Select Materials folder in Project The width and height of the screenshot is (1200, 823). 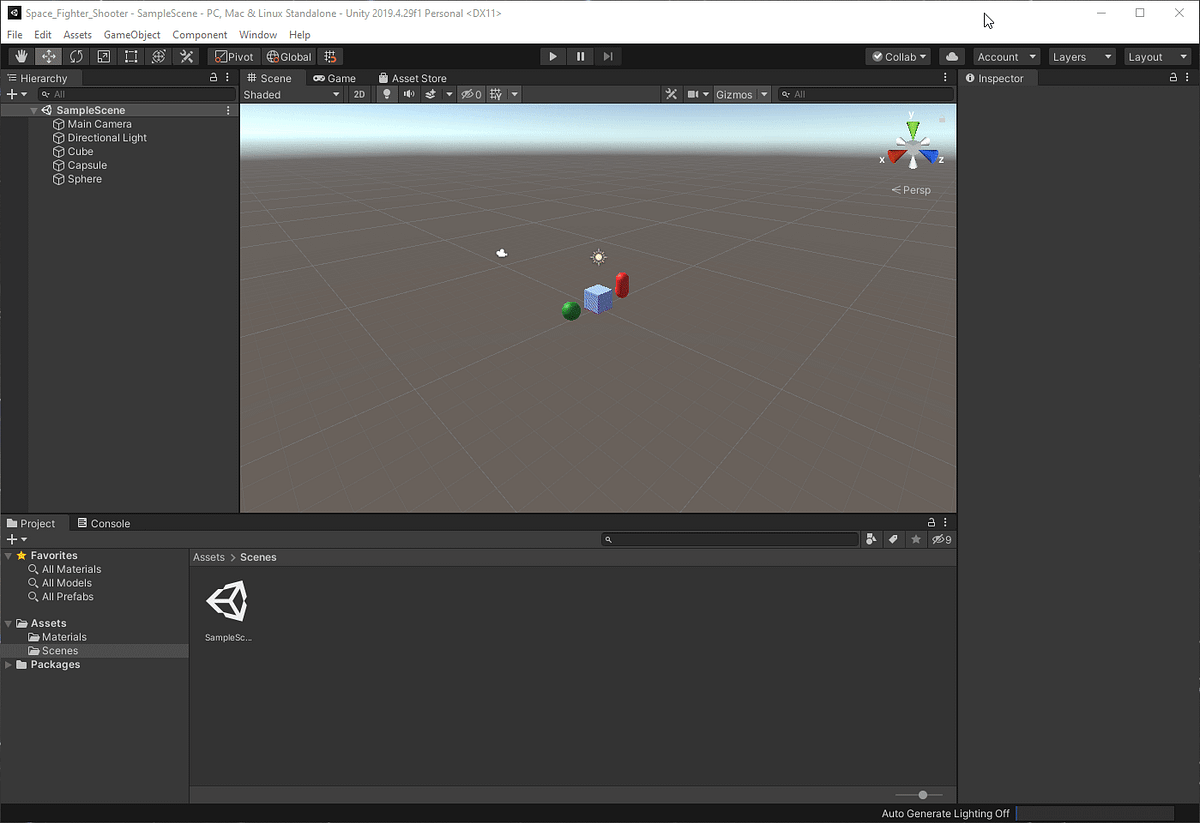click(x=64, y=637)
